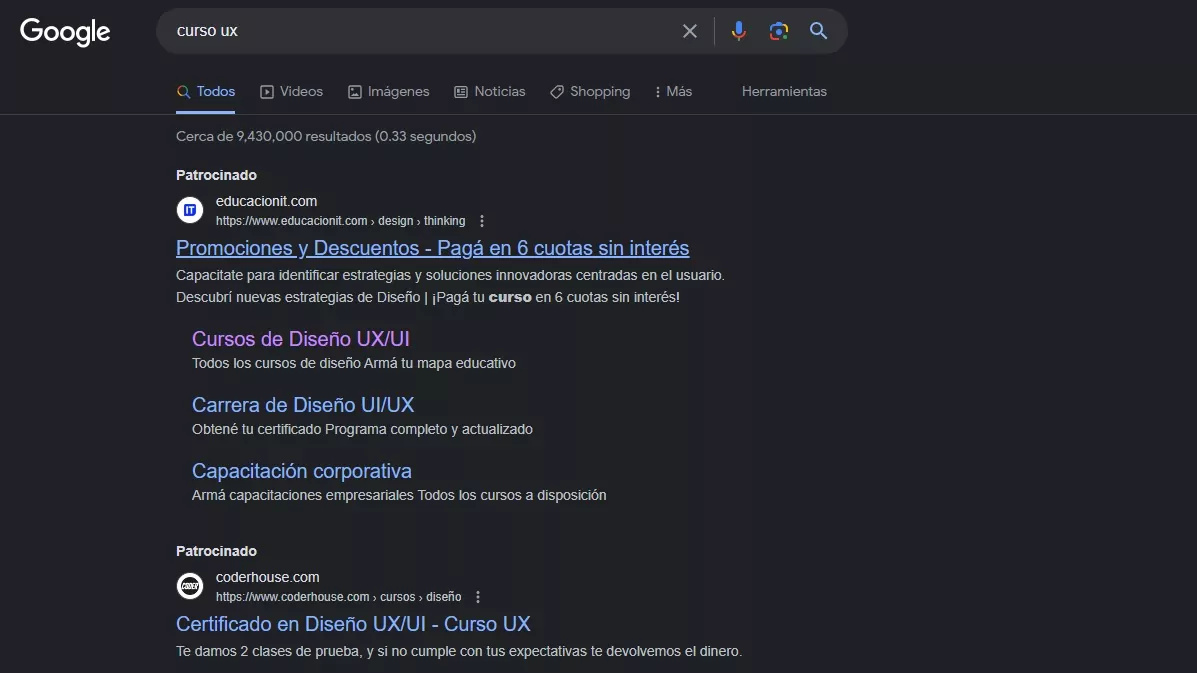Clear the search query using the X icon

tap(689, 31)
